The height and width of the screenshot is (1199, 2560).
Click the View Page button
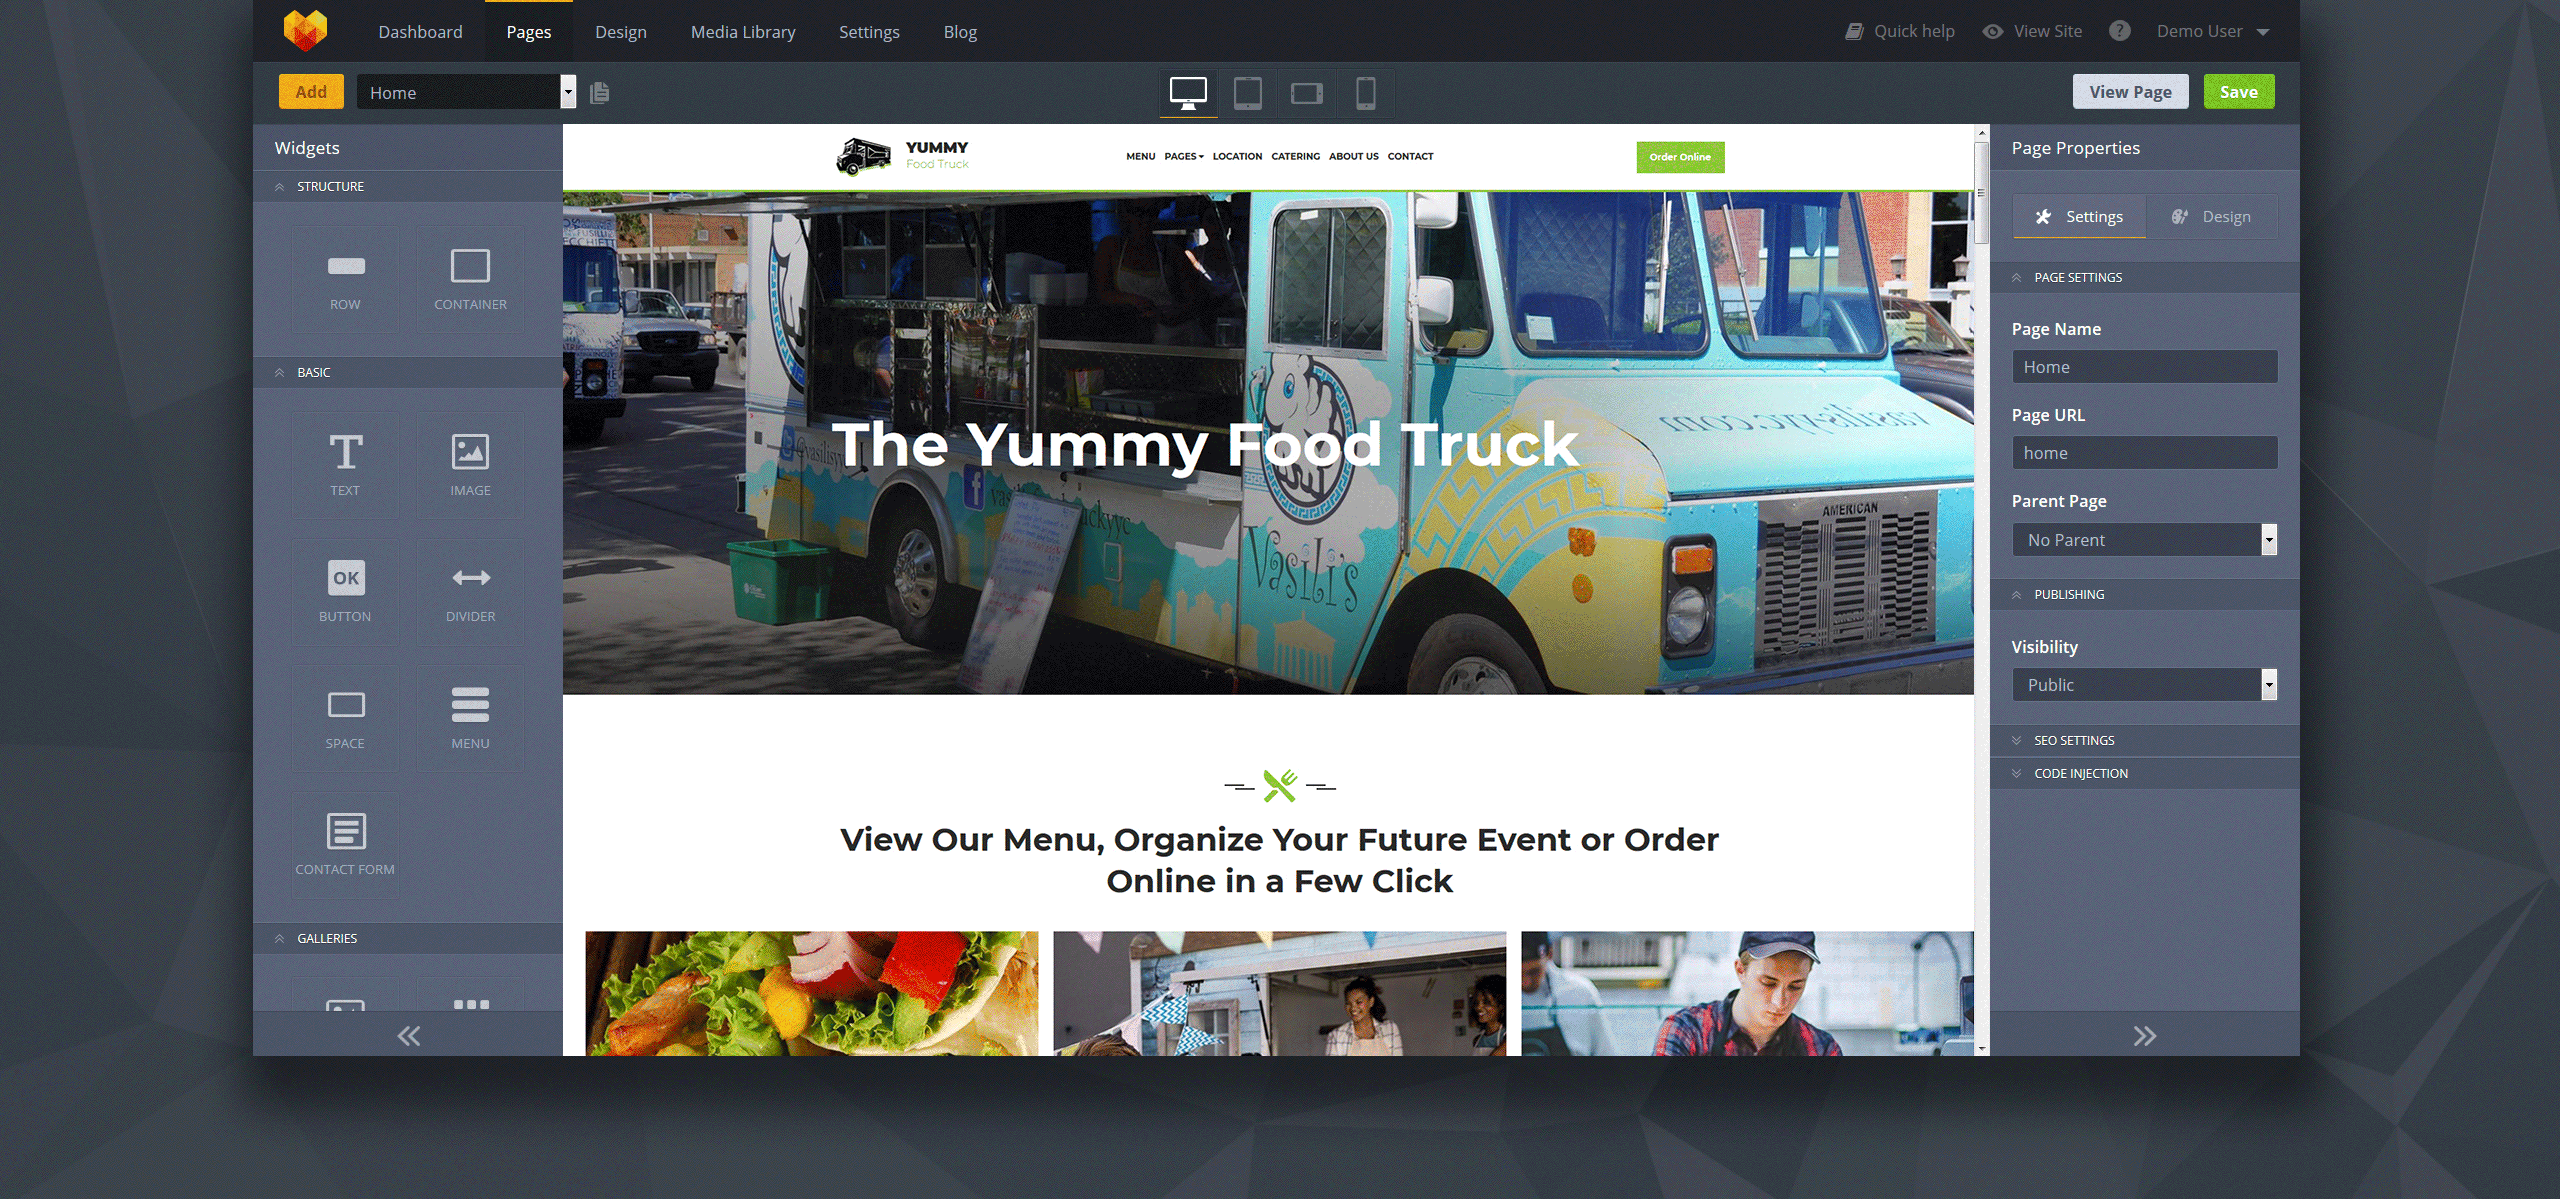click(2129, 91)
